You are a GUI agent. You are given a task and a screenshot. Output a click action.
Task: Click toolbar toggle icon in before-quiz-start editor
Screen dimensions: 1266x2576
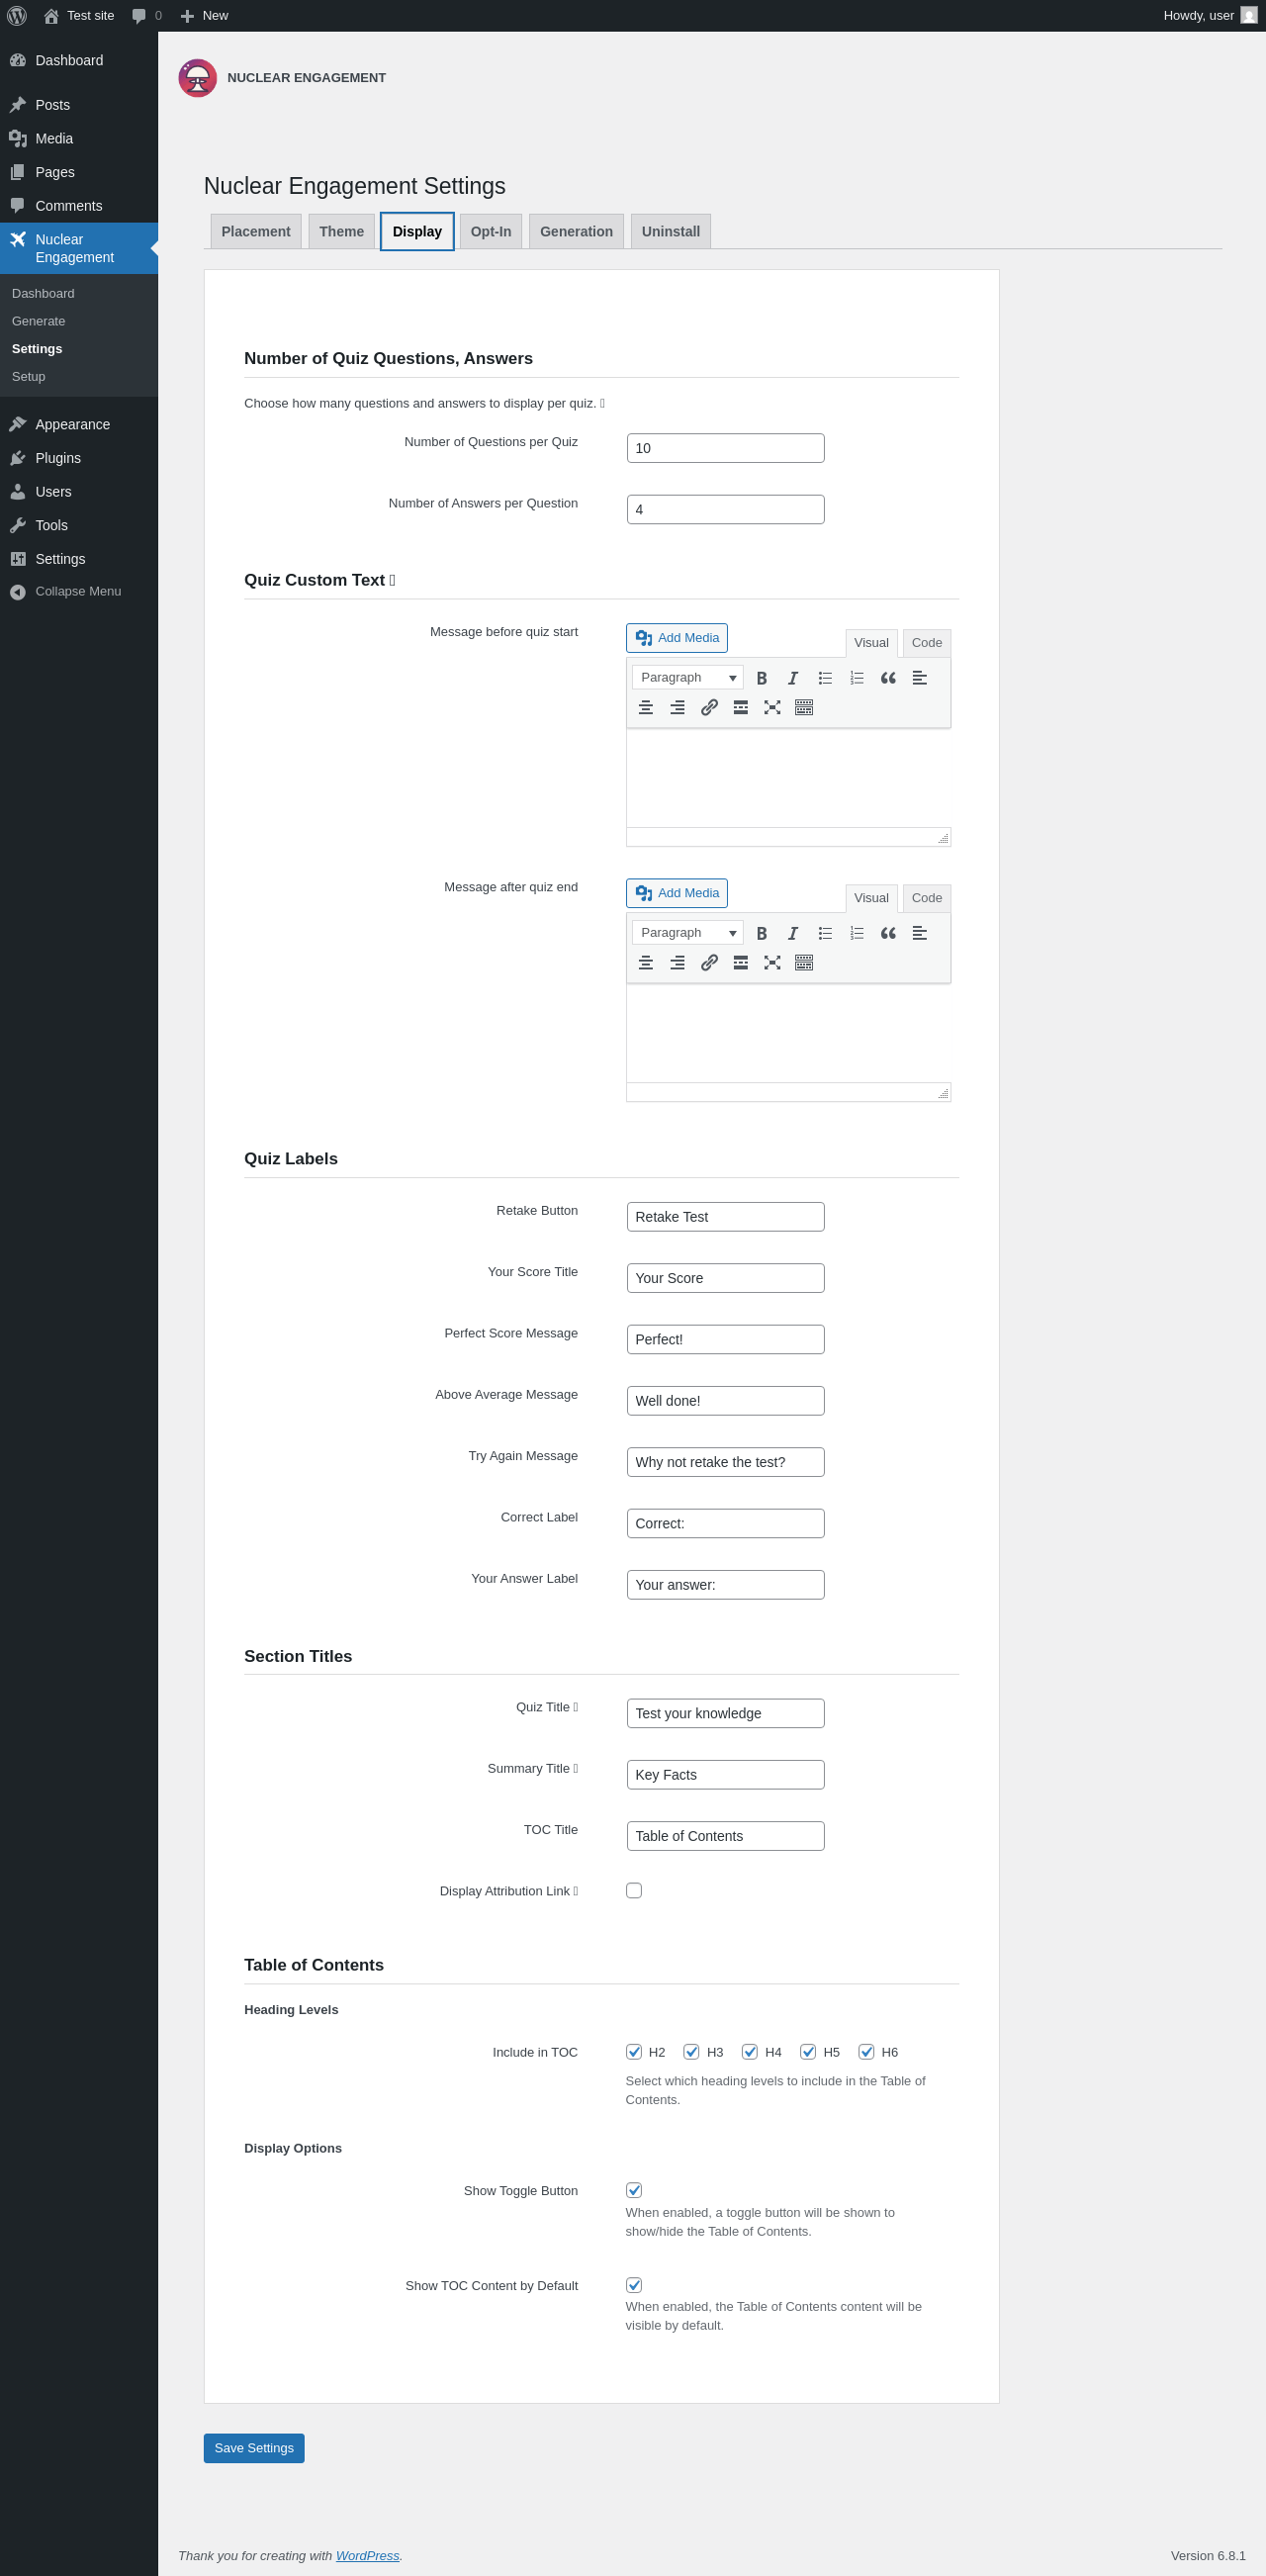pyautogui.click(x=804, y=707)
